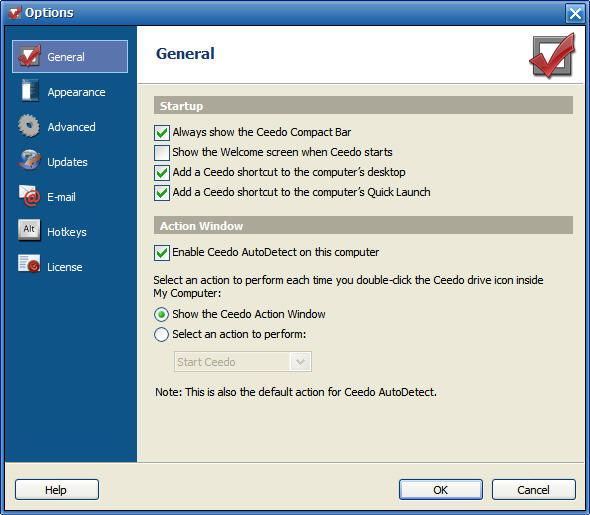Go to the Hotkeys section label

tap(67, 232)
